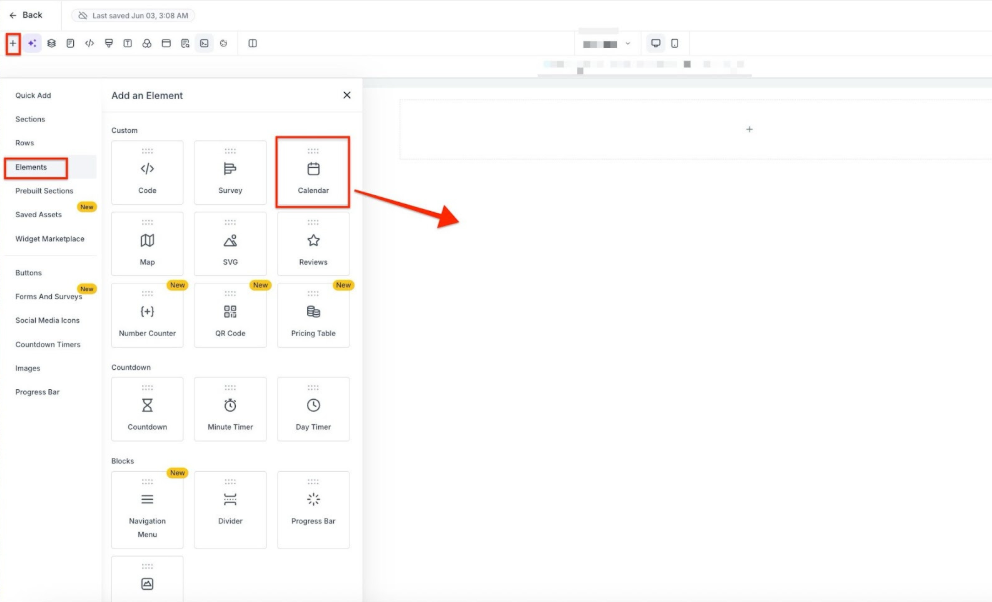Click the plus Add Element toolbar icon

point(13,43)
